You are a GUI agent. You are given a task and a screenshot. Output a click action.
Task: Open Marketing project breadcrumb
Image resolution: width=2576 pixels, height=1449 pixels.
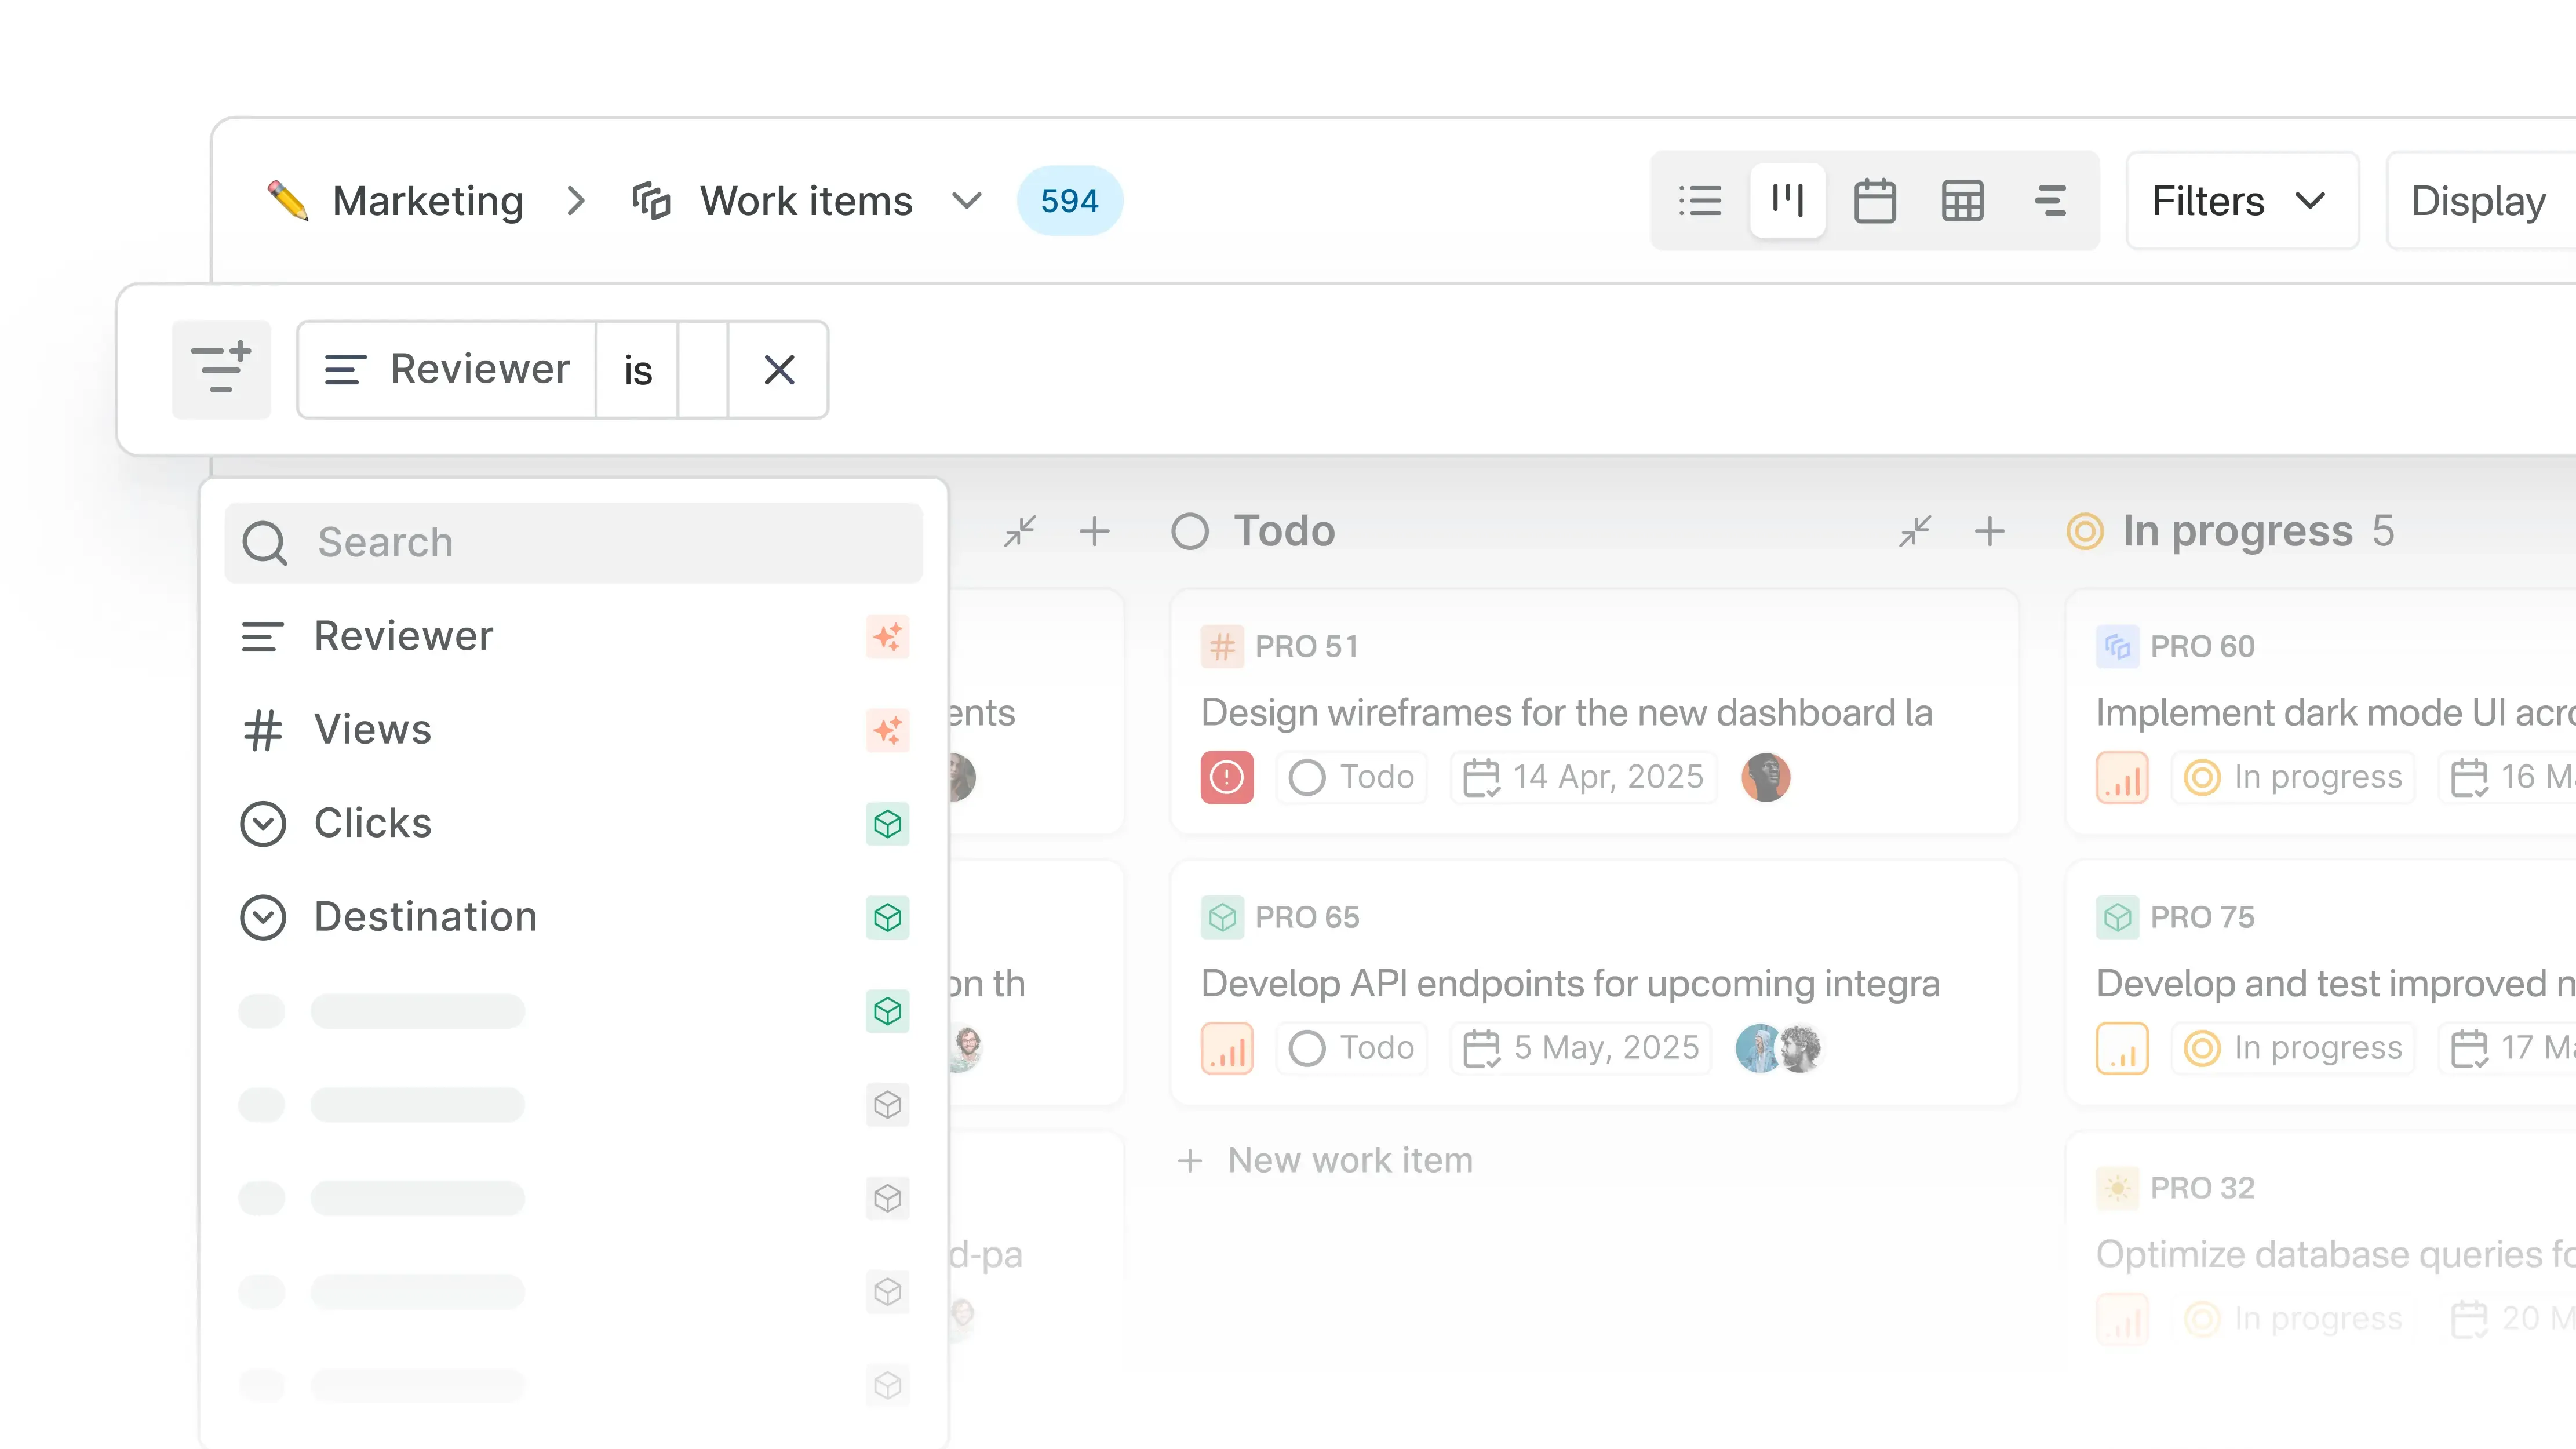click(427, 201)
